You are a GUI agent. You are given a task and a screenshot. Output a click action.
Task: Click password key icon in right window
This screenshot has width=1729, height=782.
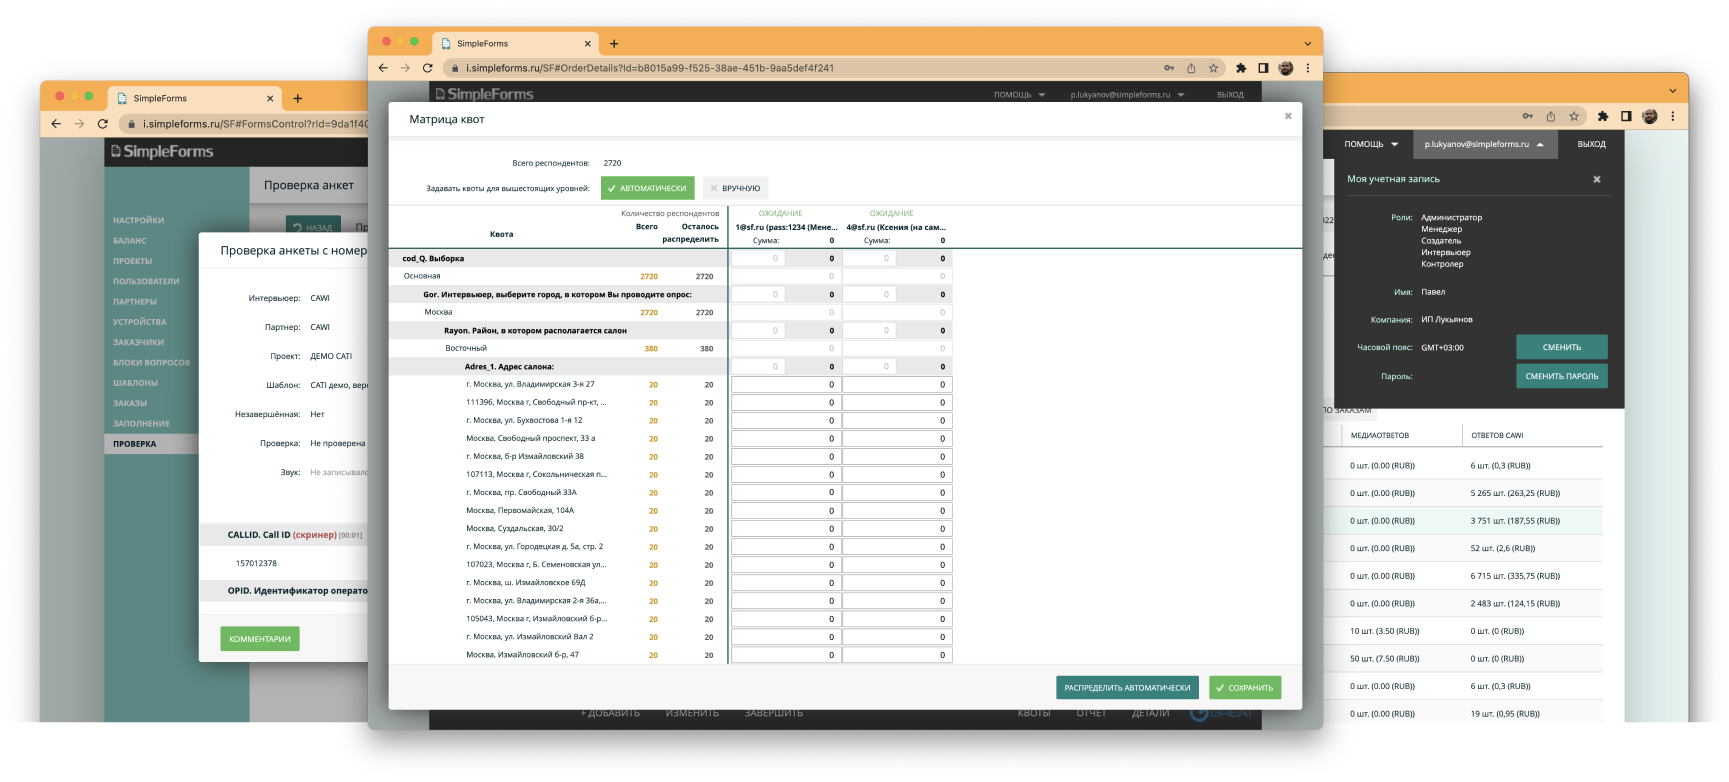[x=1527, y=116]
